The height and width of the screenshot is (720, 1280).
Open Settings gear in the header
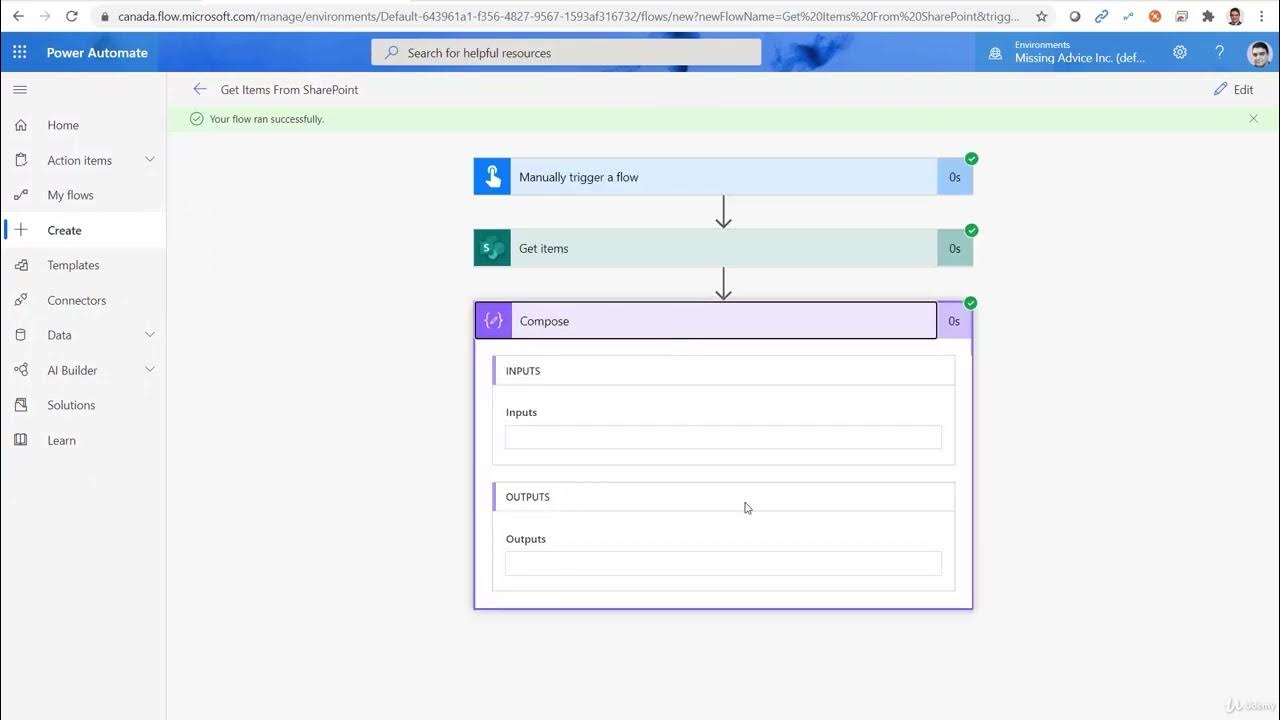[x=1180, y=52]
